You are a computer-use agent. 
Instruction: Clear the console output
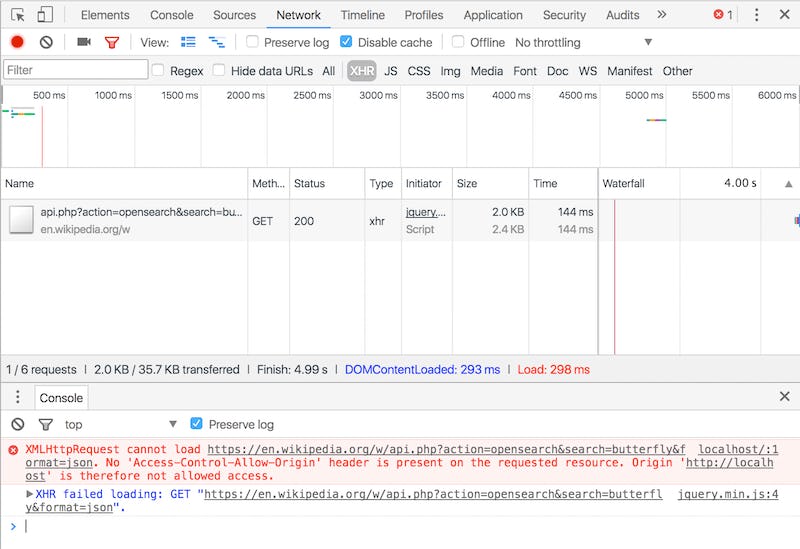coord(18,424)
